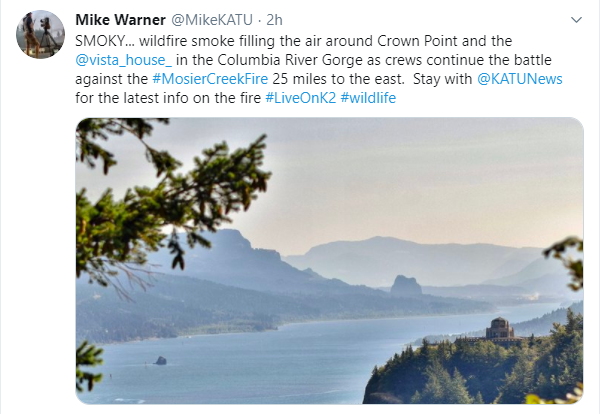600x414 pixels.
Task: Open Mike Warner's profile avatar
Action: [x=40, y=35]
